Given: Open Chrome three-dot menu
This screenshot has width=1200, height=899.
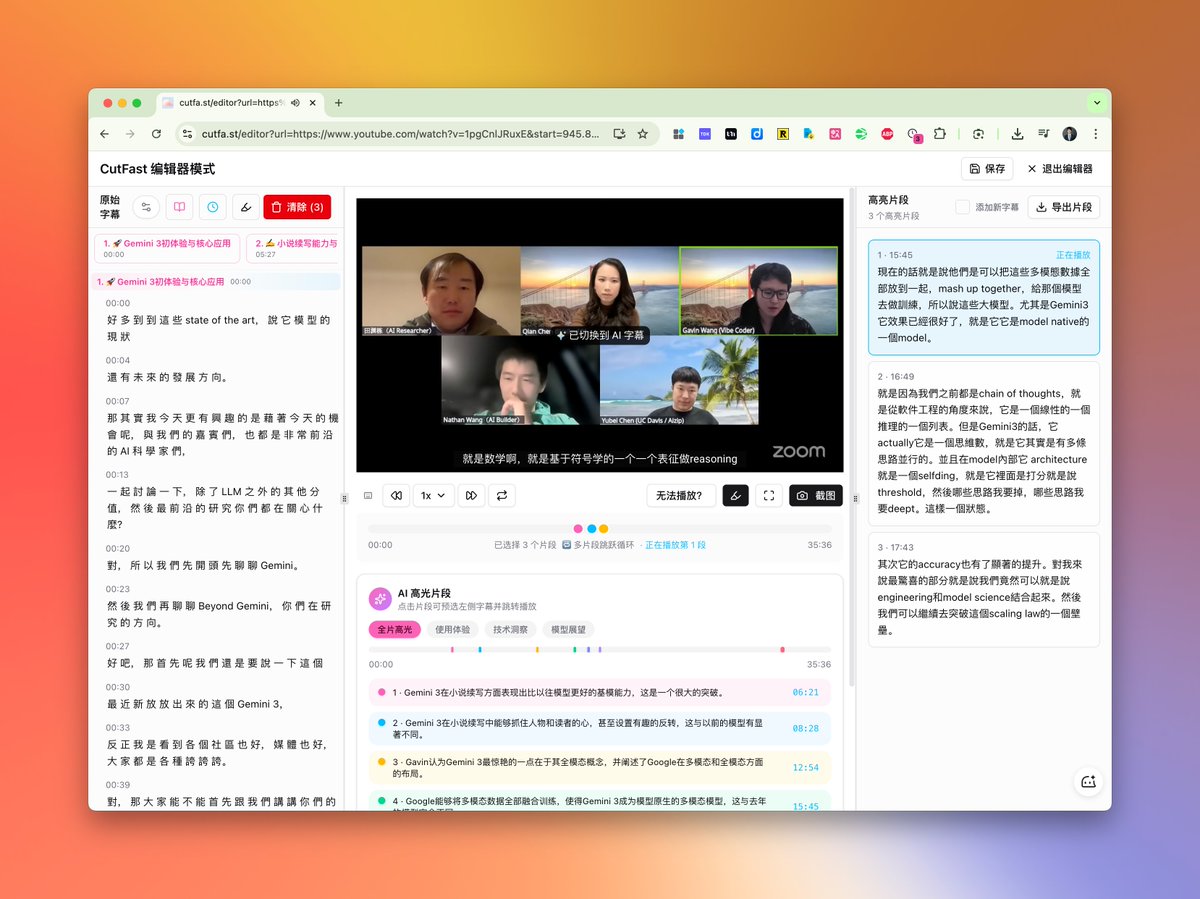Looking at the screenshot, I should [x=1096, y=134].
